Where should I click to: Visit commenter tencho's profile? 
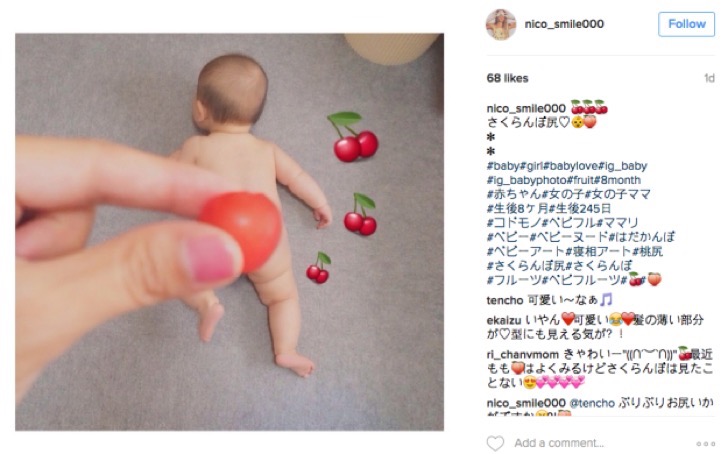coord(505,300)
